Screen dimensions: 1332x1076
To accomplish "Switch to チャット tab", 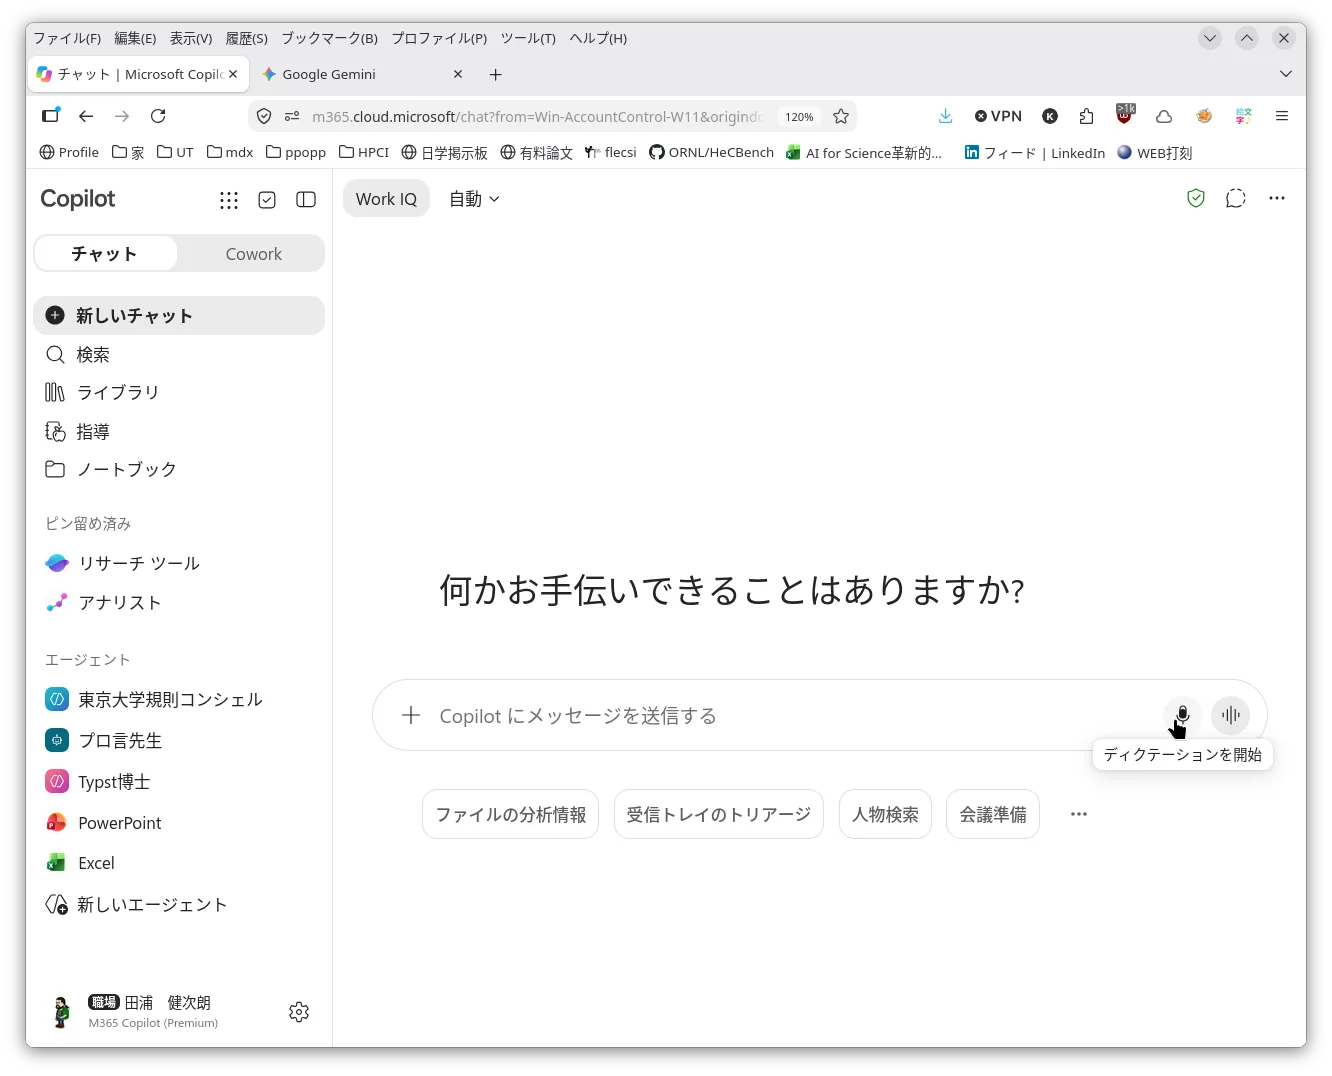I will [105, 254].
